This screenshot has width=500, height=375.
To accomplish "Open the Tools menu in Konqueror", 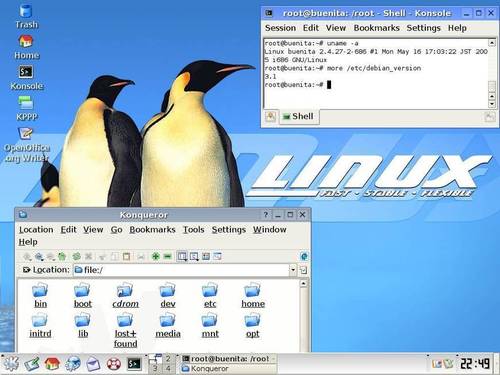I will pyautogui.click(x=193, y=230).
